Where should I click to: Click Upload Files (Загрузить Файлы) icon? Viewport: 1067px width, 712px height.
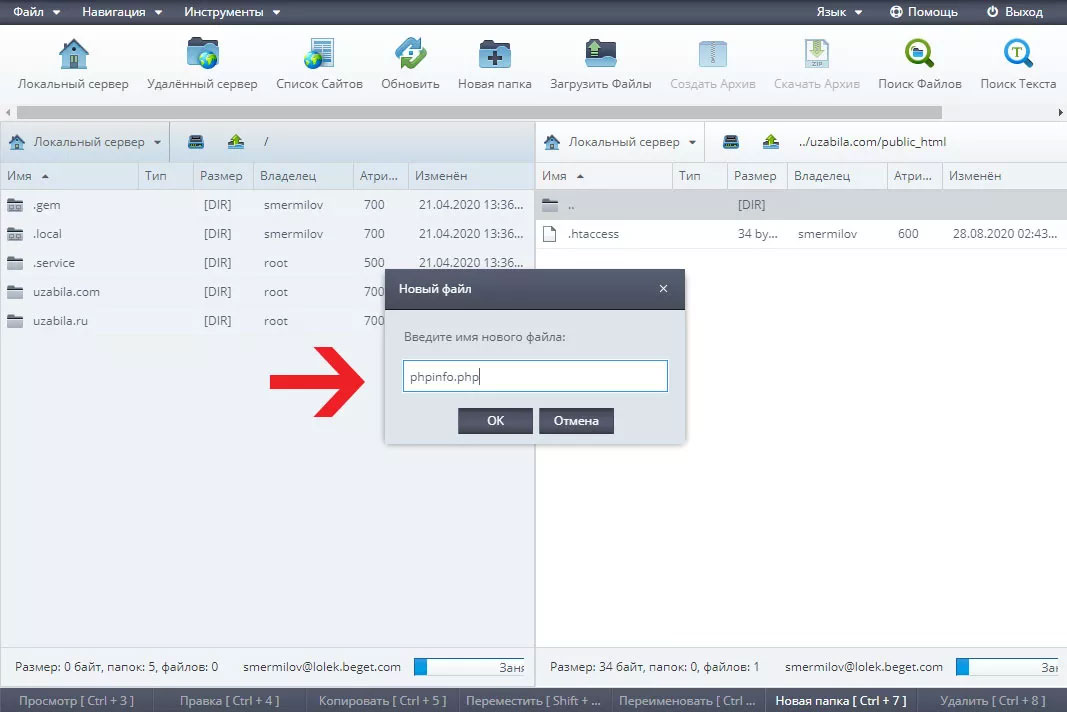[600, 54]
